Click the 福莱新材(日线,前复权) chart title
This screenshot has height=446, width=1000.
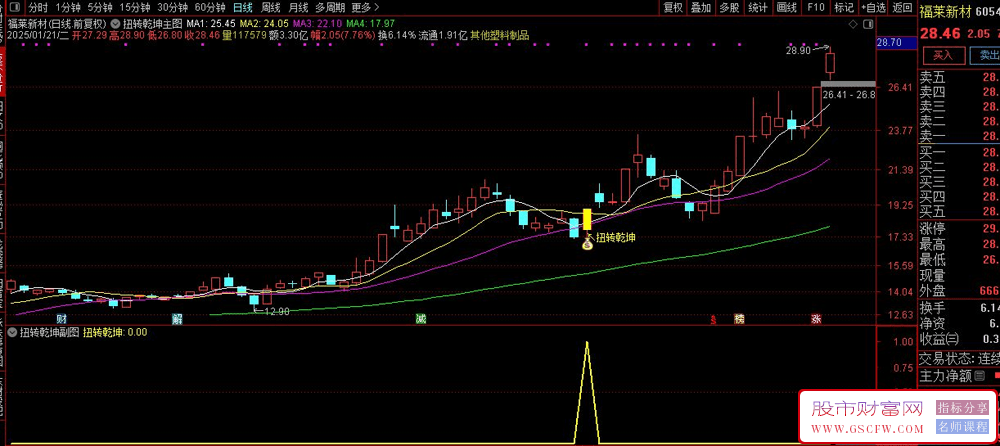click(57, 24)
